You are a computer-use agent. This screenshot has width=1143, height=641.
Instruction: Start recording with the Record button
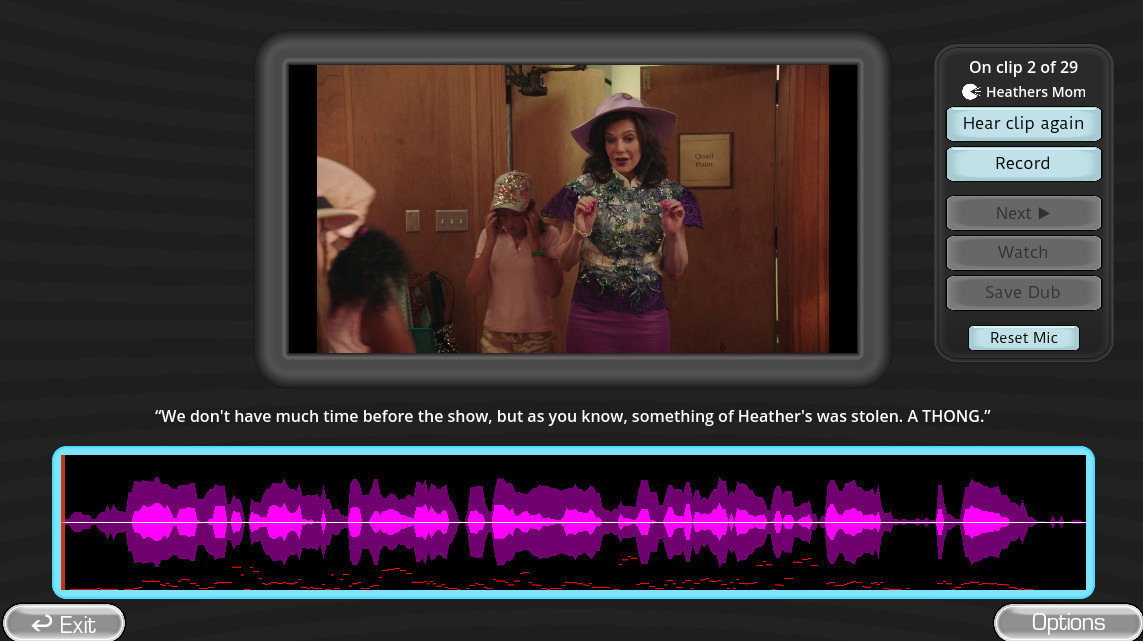(x=1023, y=163)
